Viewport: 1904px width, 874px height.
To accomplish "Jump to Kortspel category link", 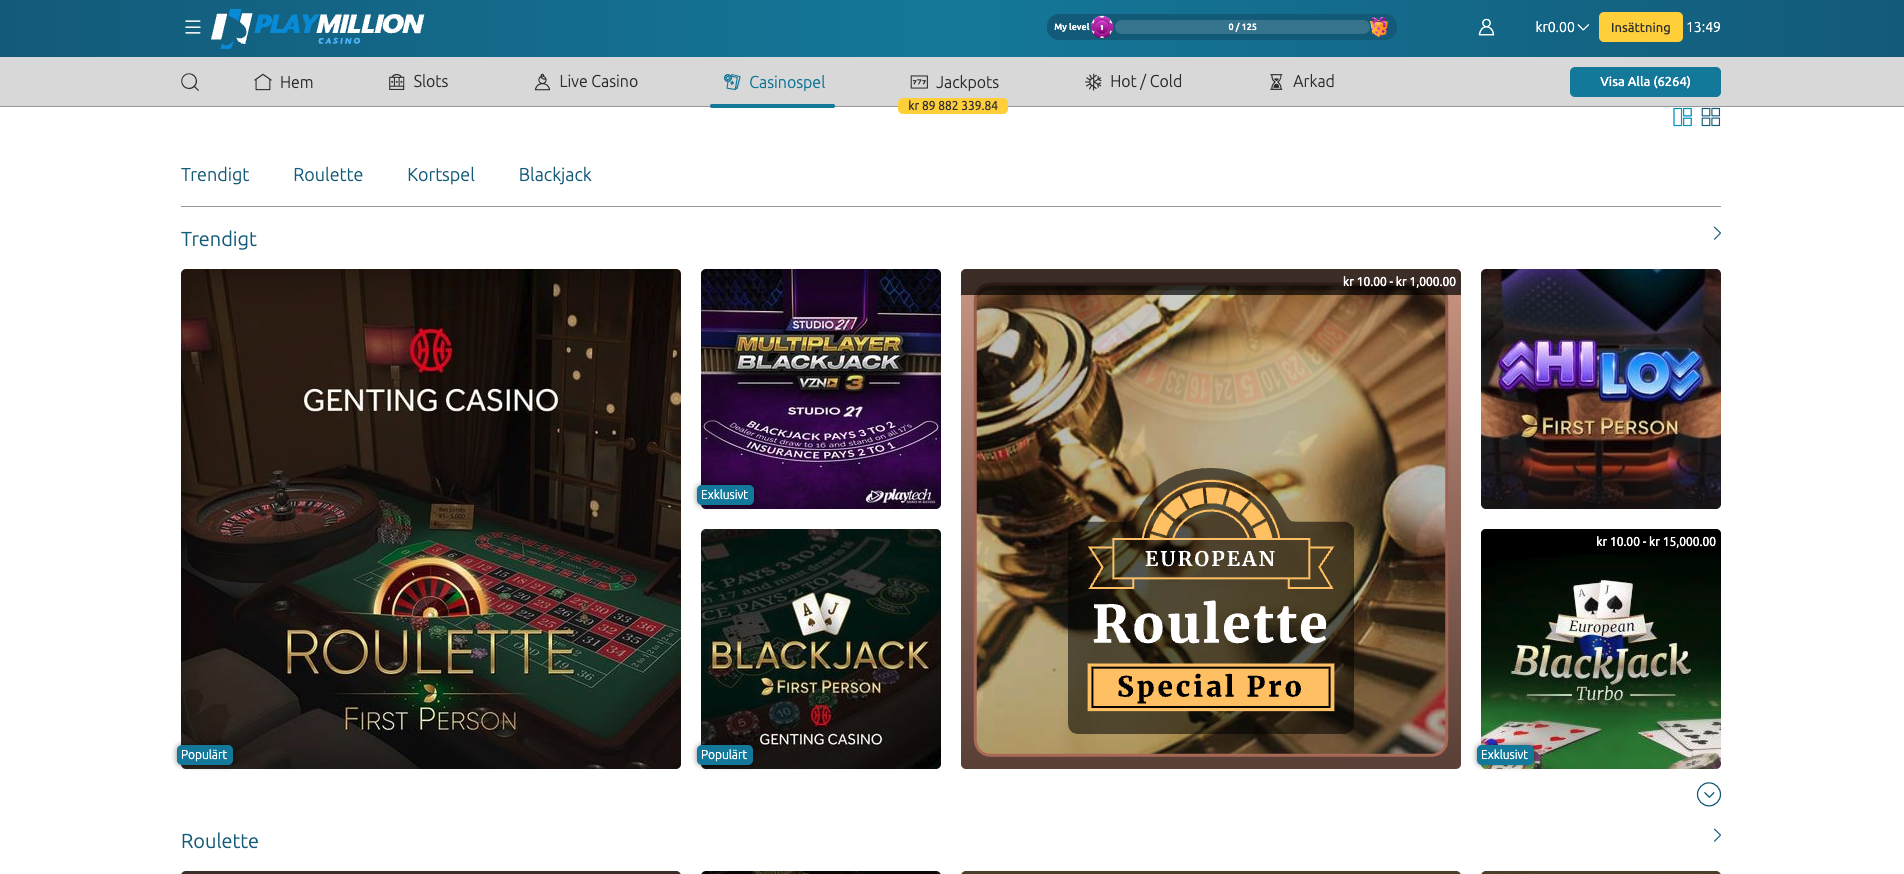I will pyautogui.click(x=441, y=175).
